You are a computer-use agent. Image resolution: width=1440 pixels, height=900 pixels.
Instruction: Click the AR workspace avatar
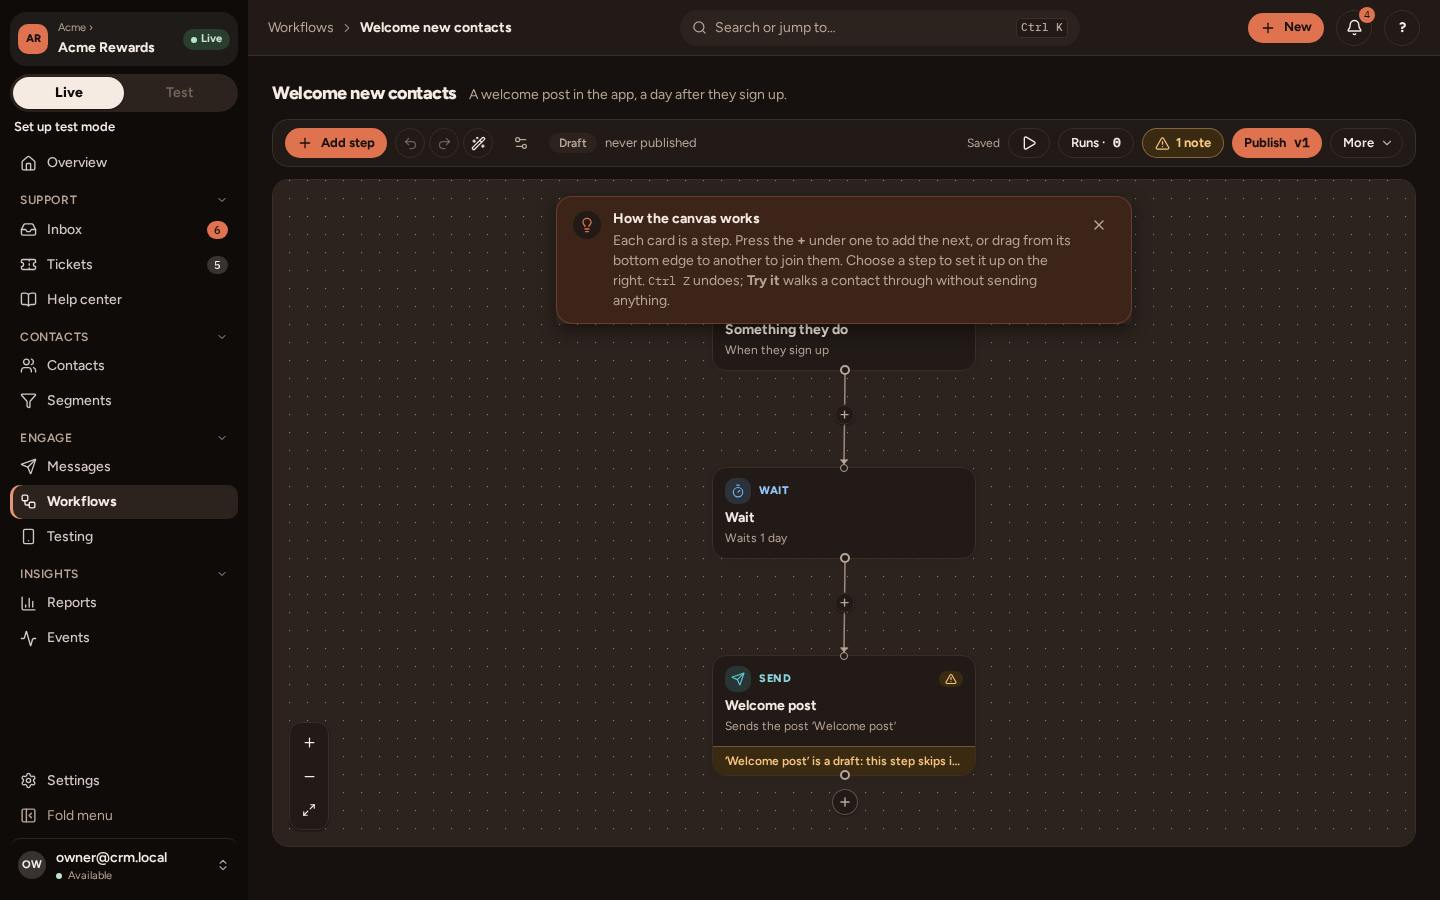point(33,39)
